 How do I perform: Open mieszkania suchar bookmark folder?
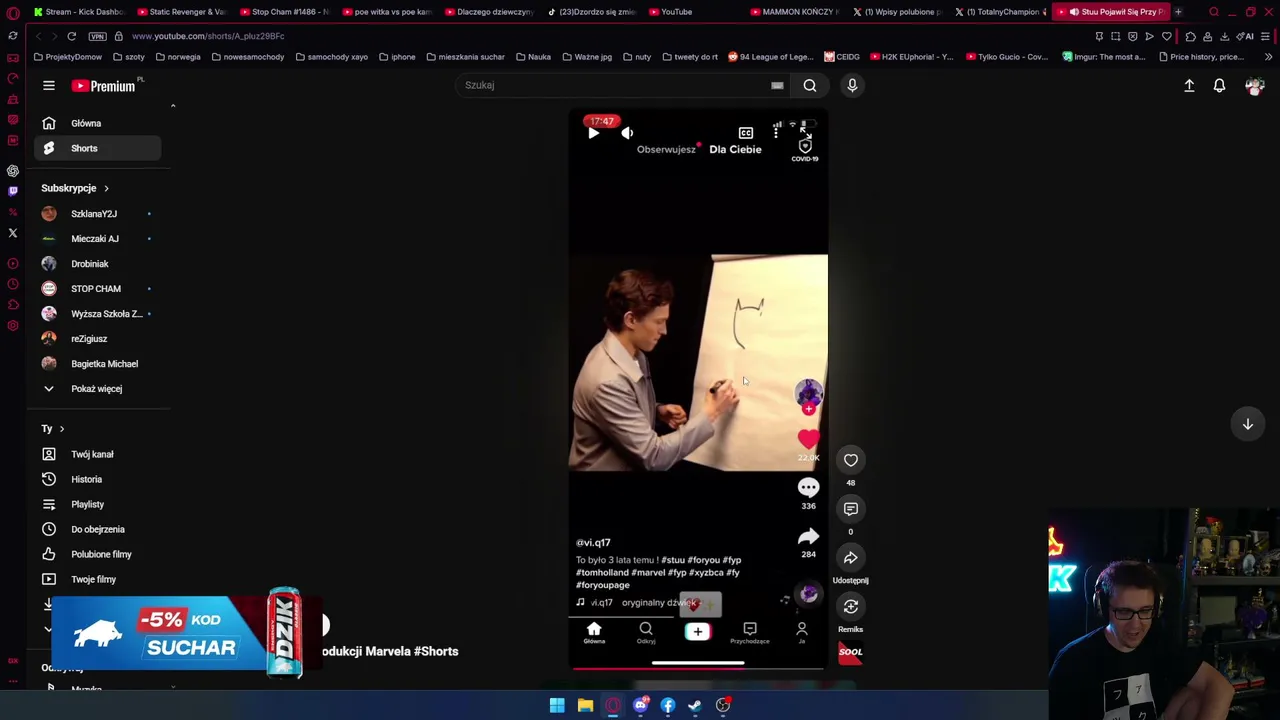pyautogui.click(x=465, y=57)
